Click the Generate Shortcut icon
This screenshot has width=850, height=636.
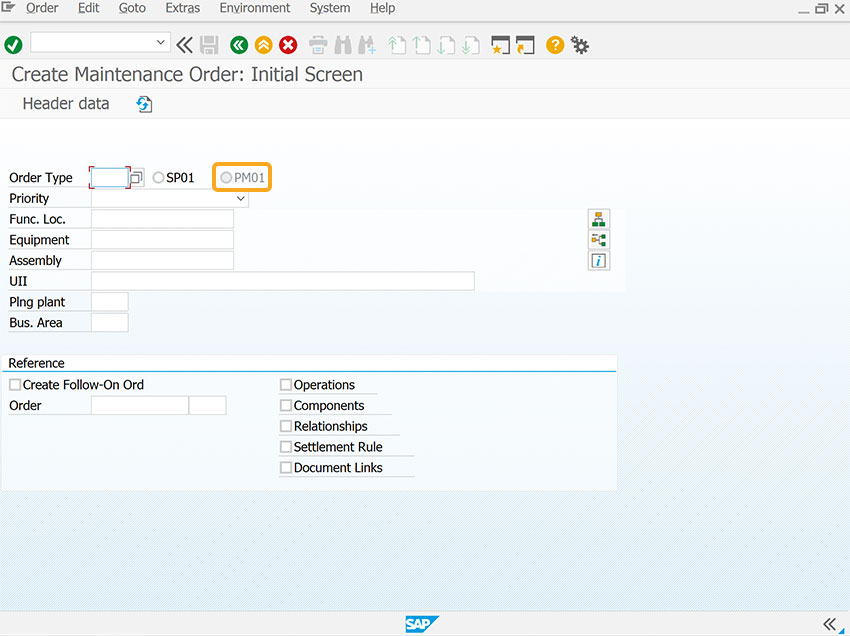coord(525,45)
